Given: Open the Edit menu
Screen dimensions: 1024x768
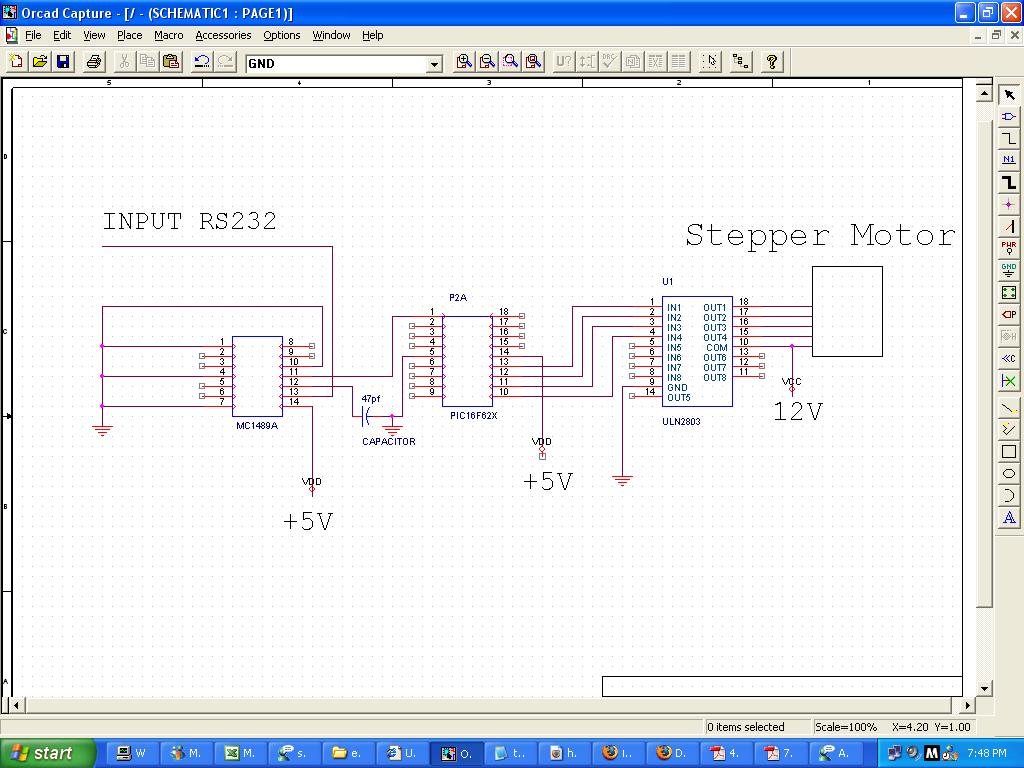Looking at the screenshot, I should [x=62, y=35].
